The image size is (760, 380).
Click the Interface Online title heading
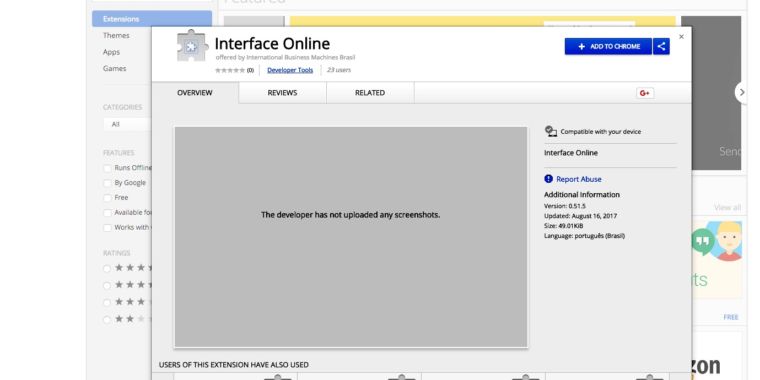[272, 44]
